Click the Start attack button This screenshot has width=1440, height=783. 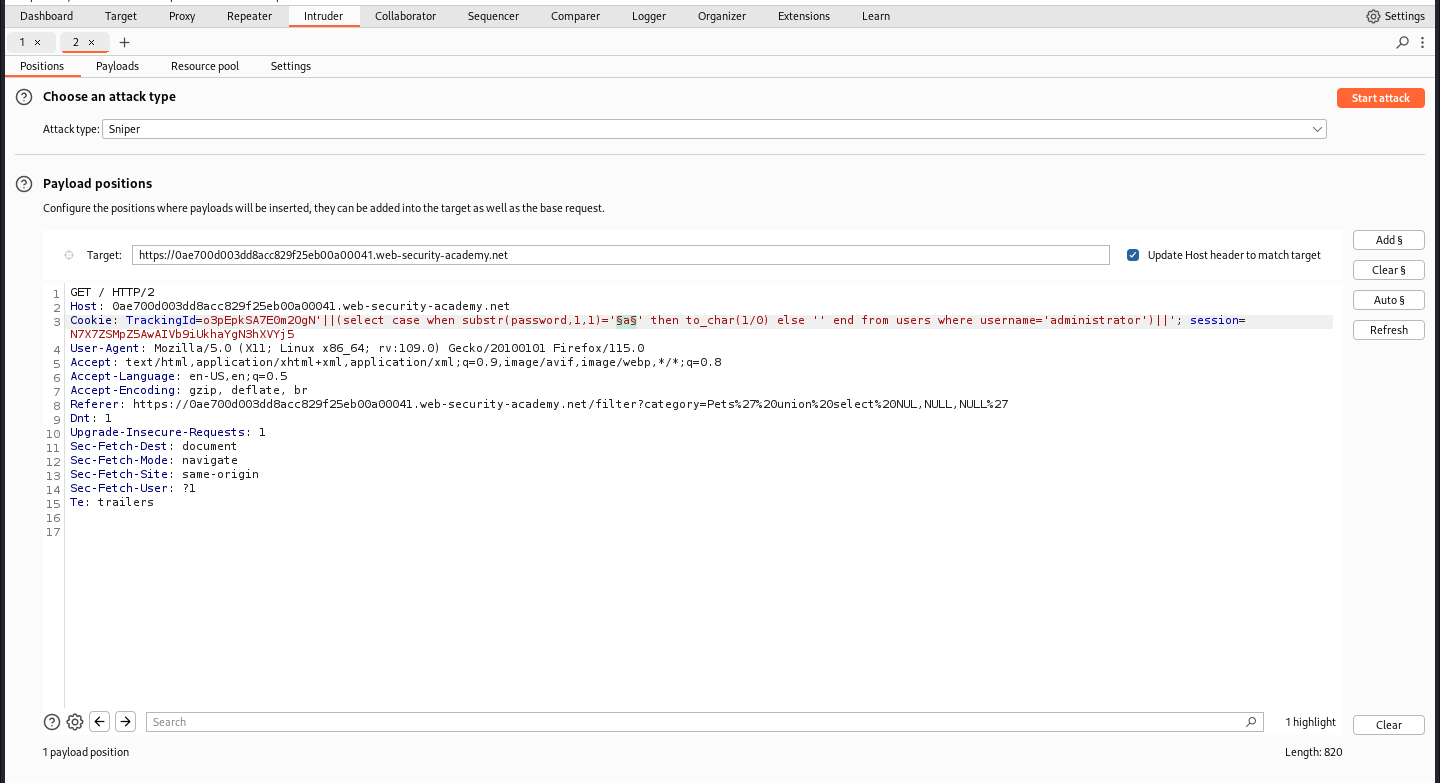tap(1380, 98)
